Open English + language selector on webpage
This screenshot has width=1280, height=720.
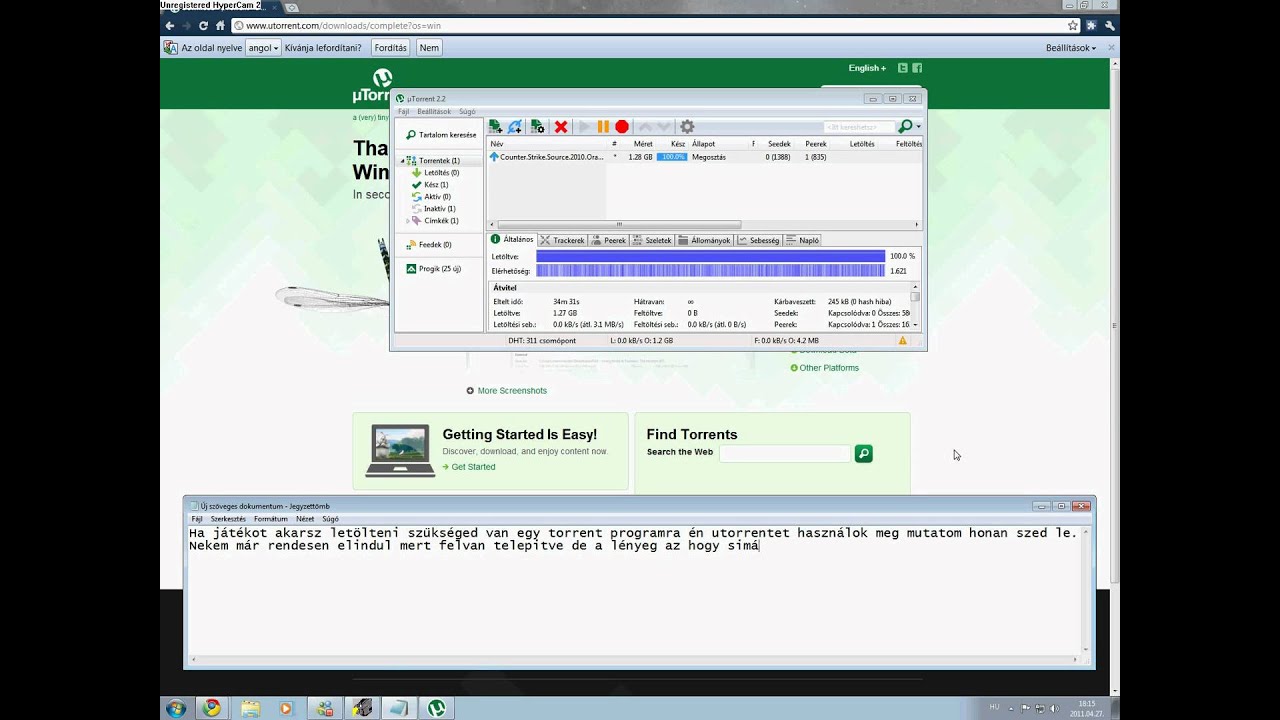point(867,68)
